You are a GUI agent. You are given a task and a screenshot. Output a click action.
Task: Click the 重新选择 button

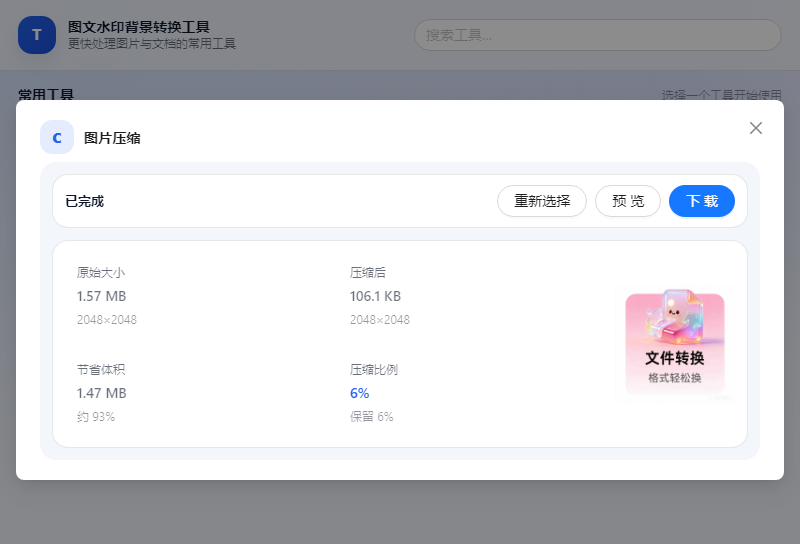point(542,201)
